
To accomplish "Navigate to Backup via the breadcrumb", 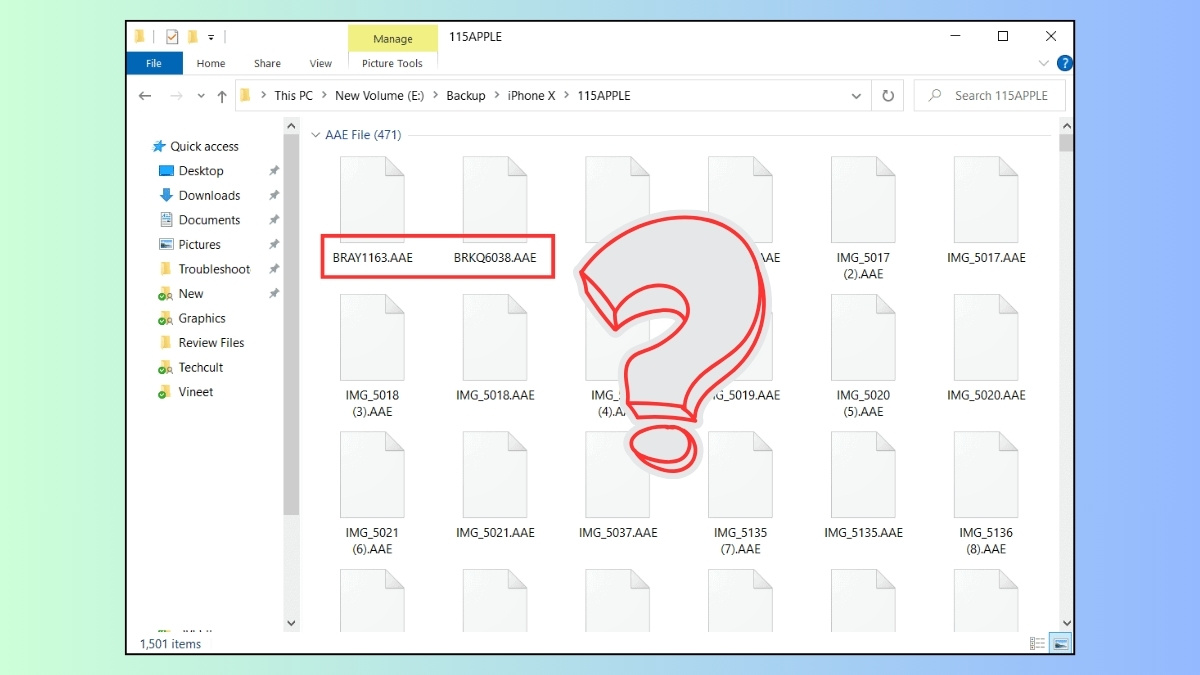I will 466,95.
